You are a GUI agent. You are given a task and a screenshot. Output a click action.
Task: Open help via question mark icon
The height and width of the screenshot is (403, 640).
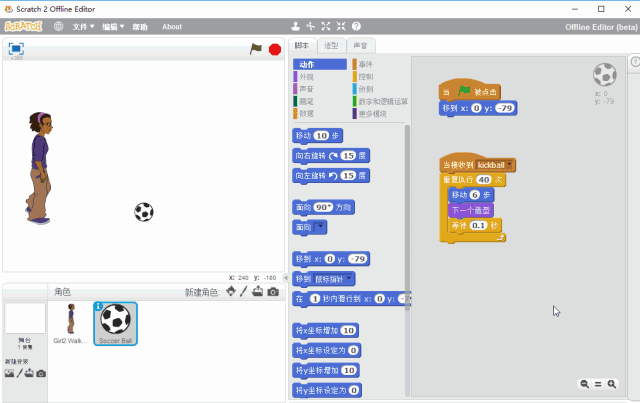pyautogui.click(x=356, y=26)
